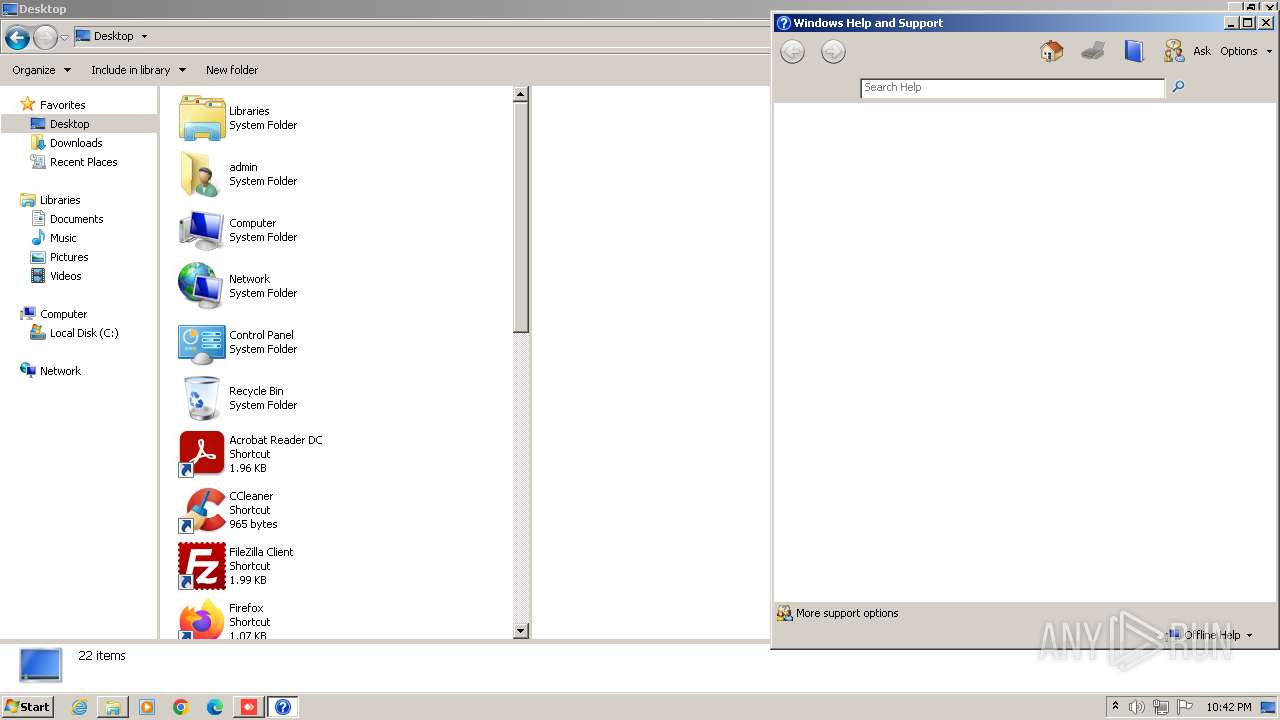Open Help home page icon
This screenshot has height=720, width=1280.
1051,51
